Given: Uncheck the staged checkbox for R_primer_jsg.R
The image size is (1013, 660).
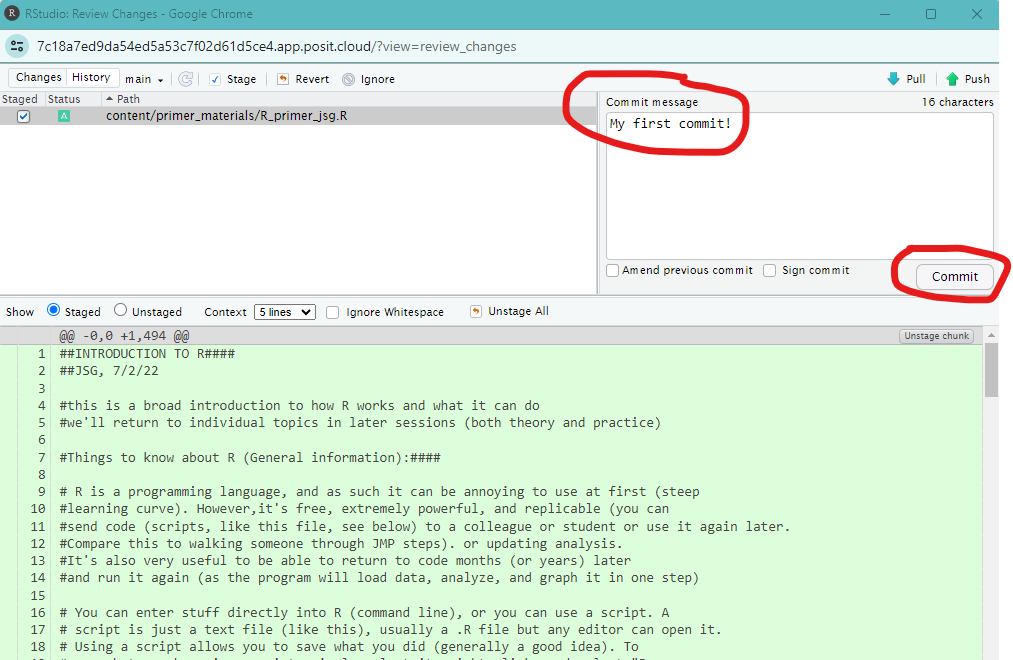Looking at the screenshot, I should 23,115.
